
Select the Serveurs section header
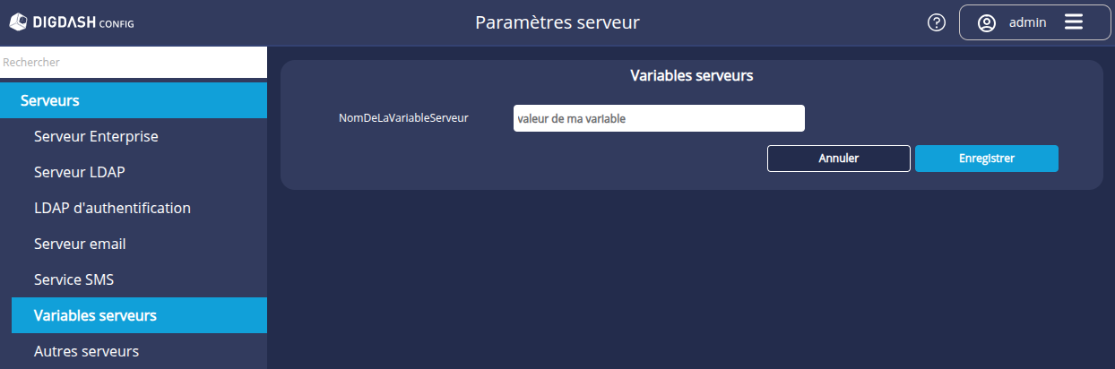[x=134, y=100]
